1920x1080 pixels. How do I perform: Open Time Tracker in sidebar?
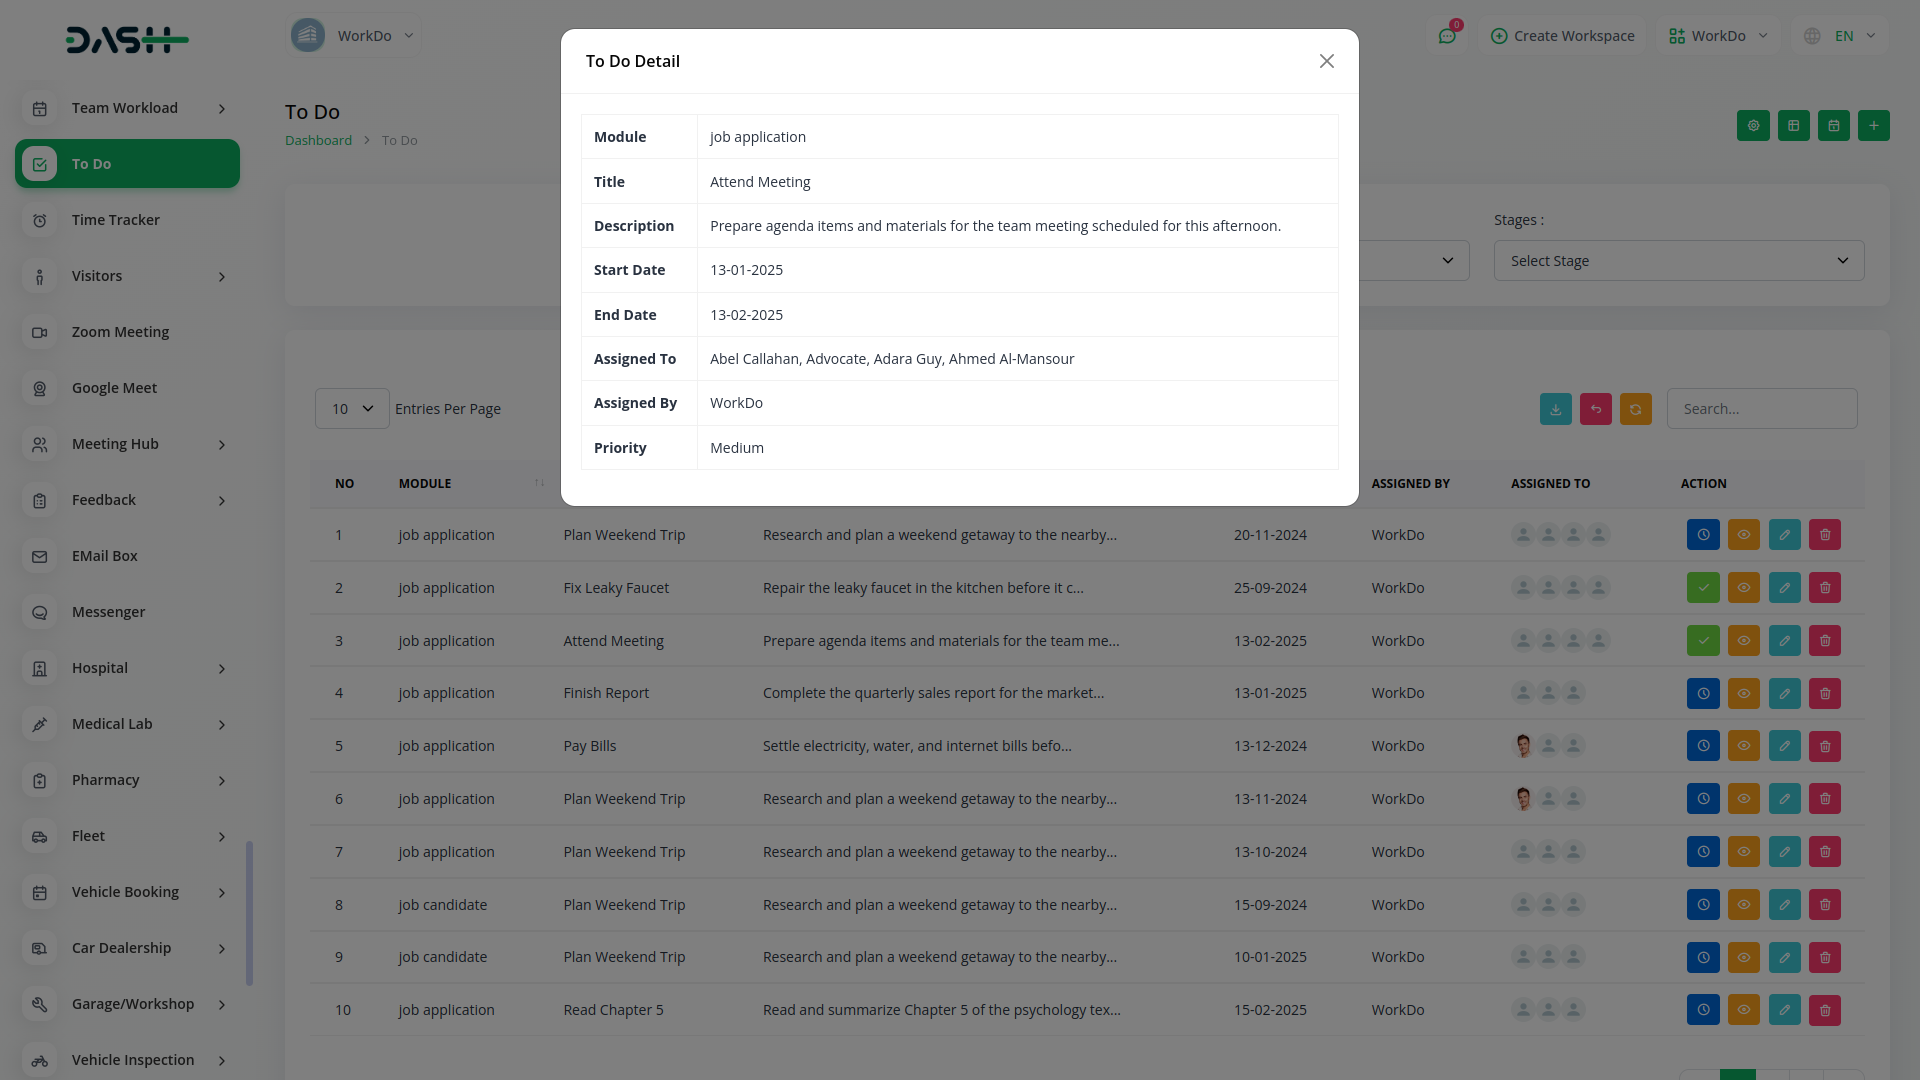115,220
